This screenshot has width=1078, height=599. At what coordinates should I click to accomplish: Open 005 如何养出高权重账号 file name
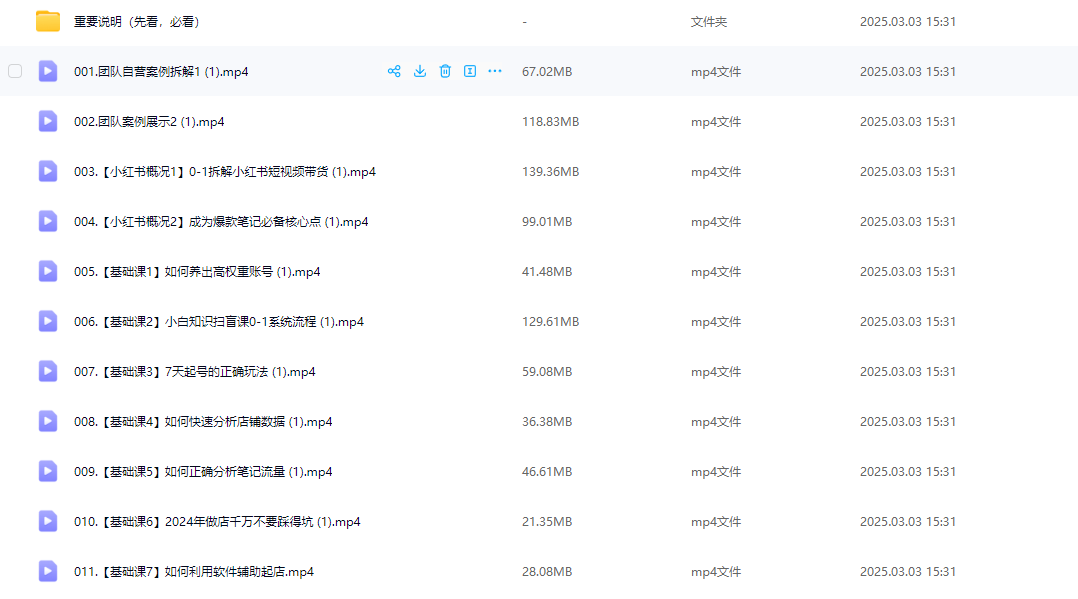pyautogui.click(x=197, y=272)
